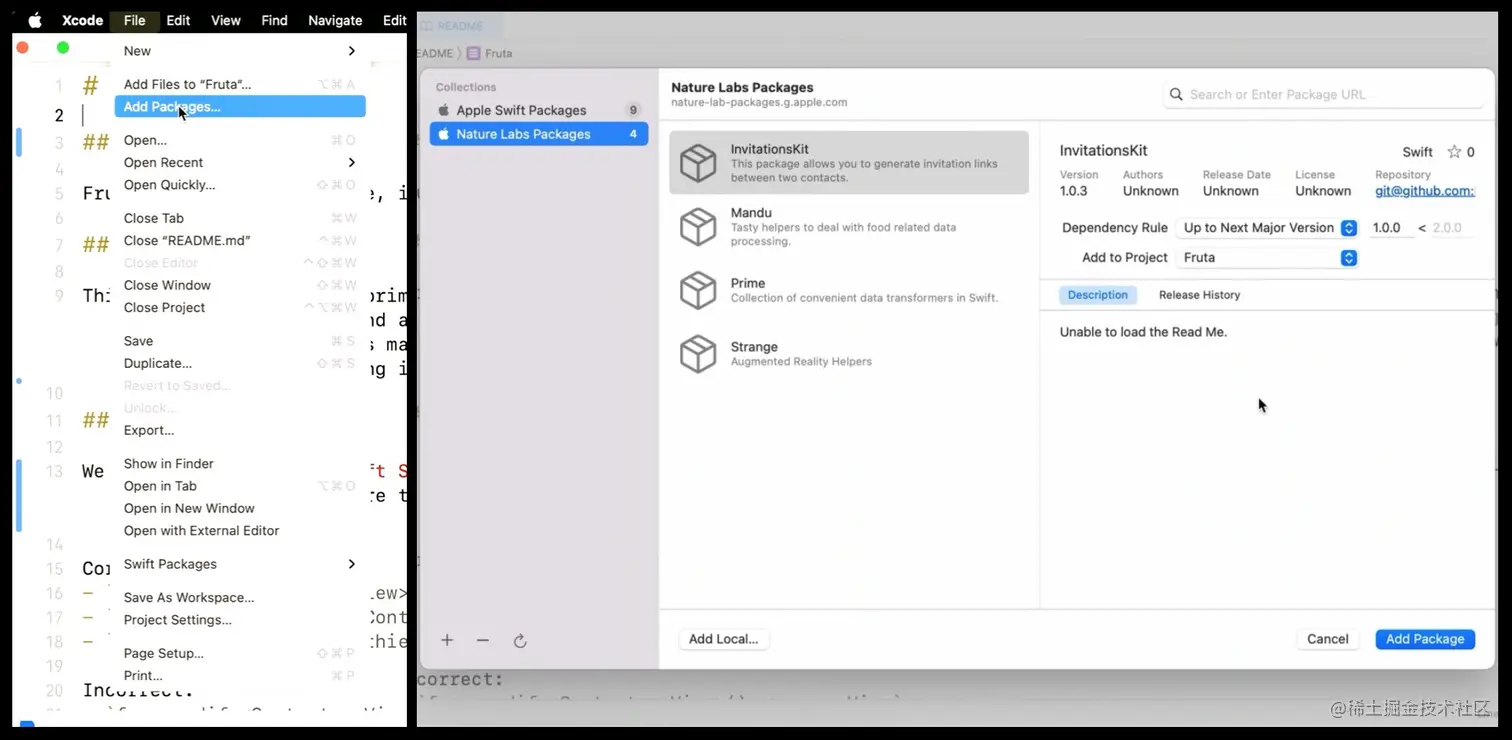Choose Open in Tab menu item

point(240,486)
